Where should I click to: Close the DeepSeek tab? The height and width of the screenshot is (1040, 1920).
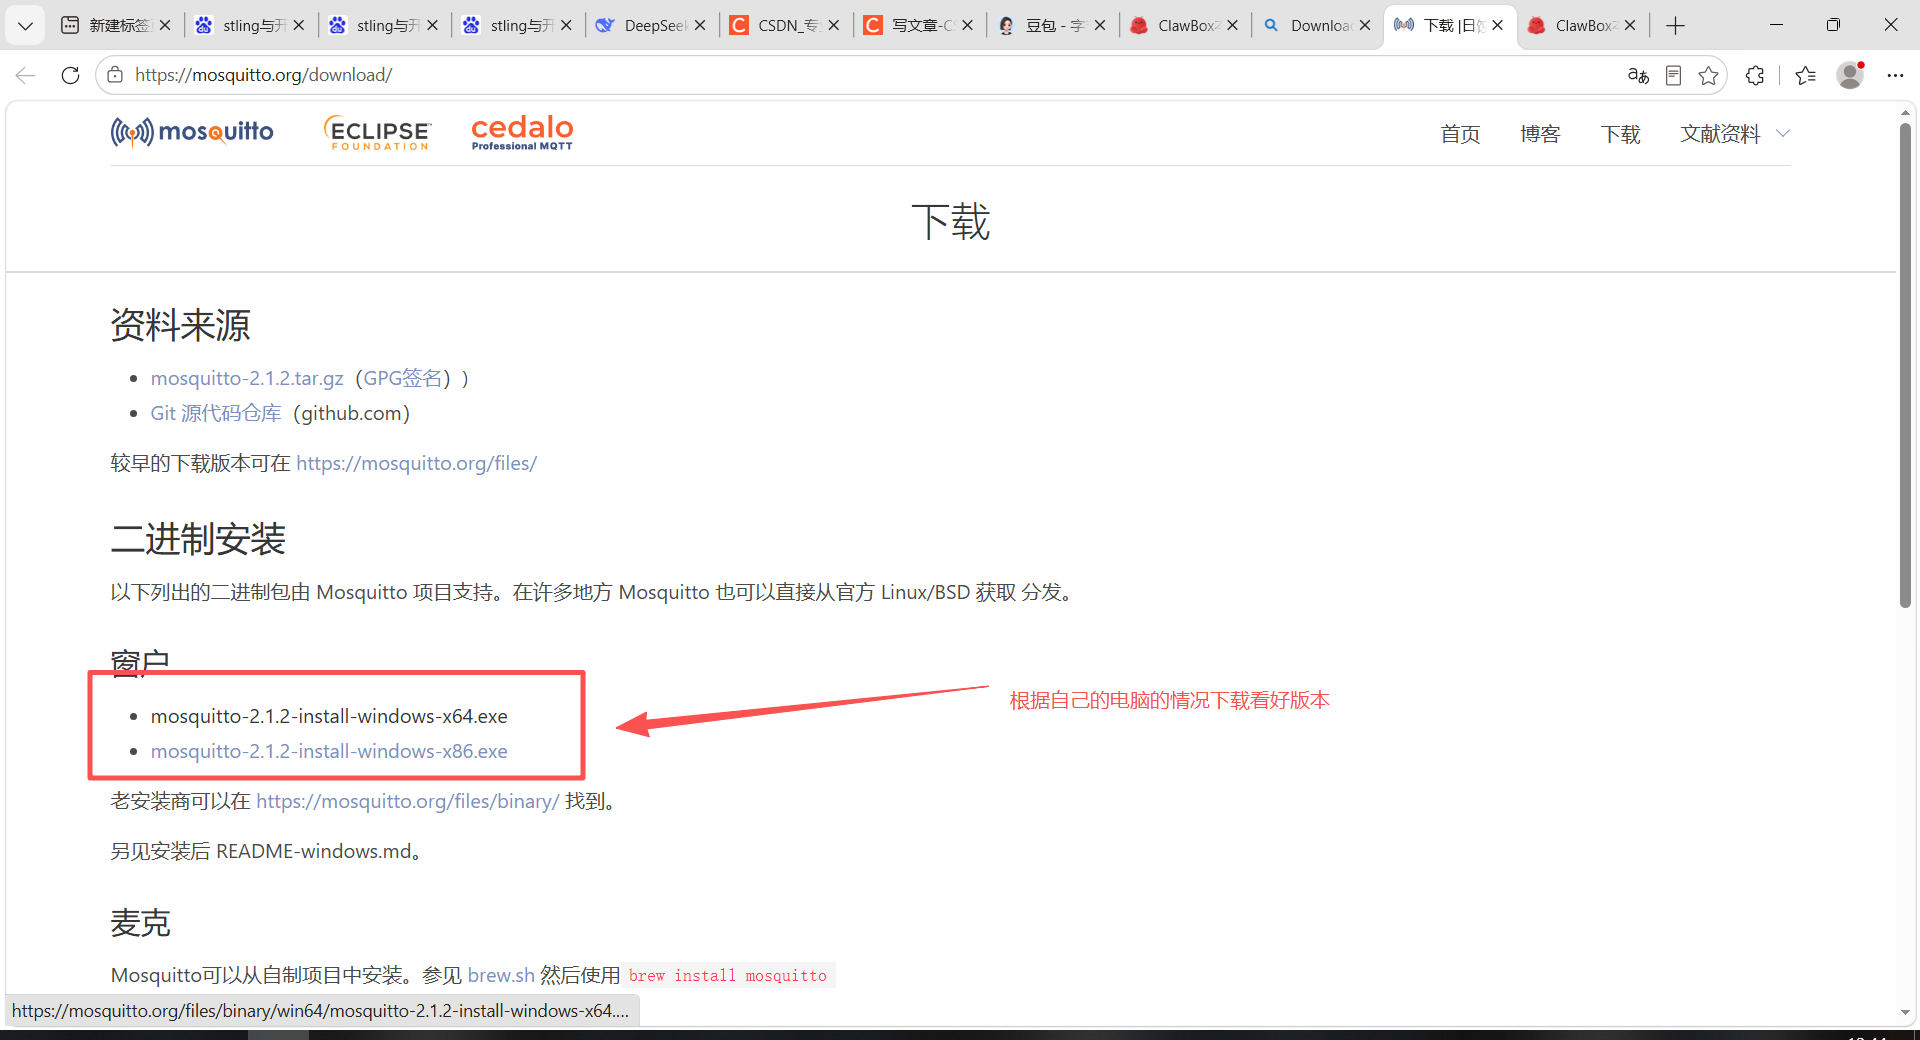coord(700,25)
